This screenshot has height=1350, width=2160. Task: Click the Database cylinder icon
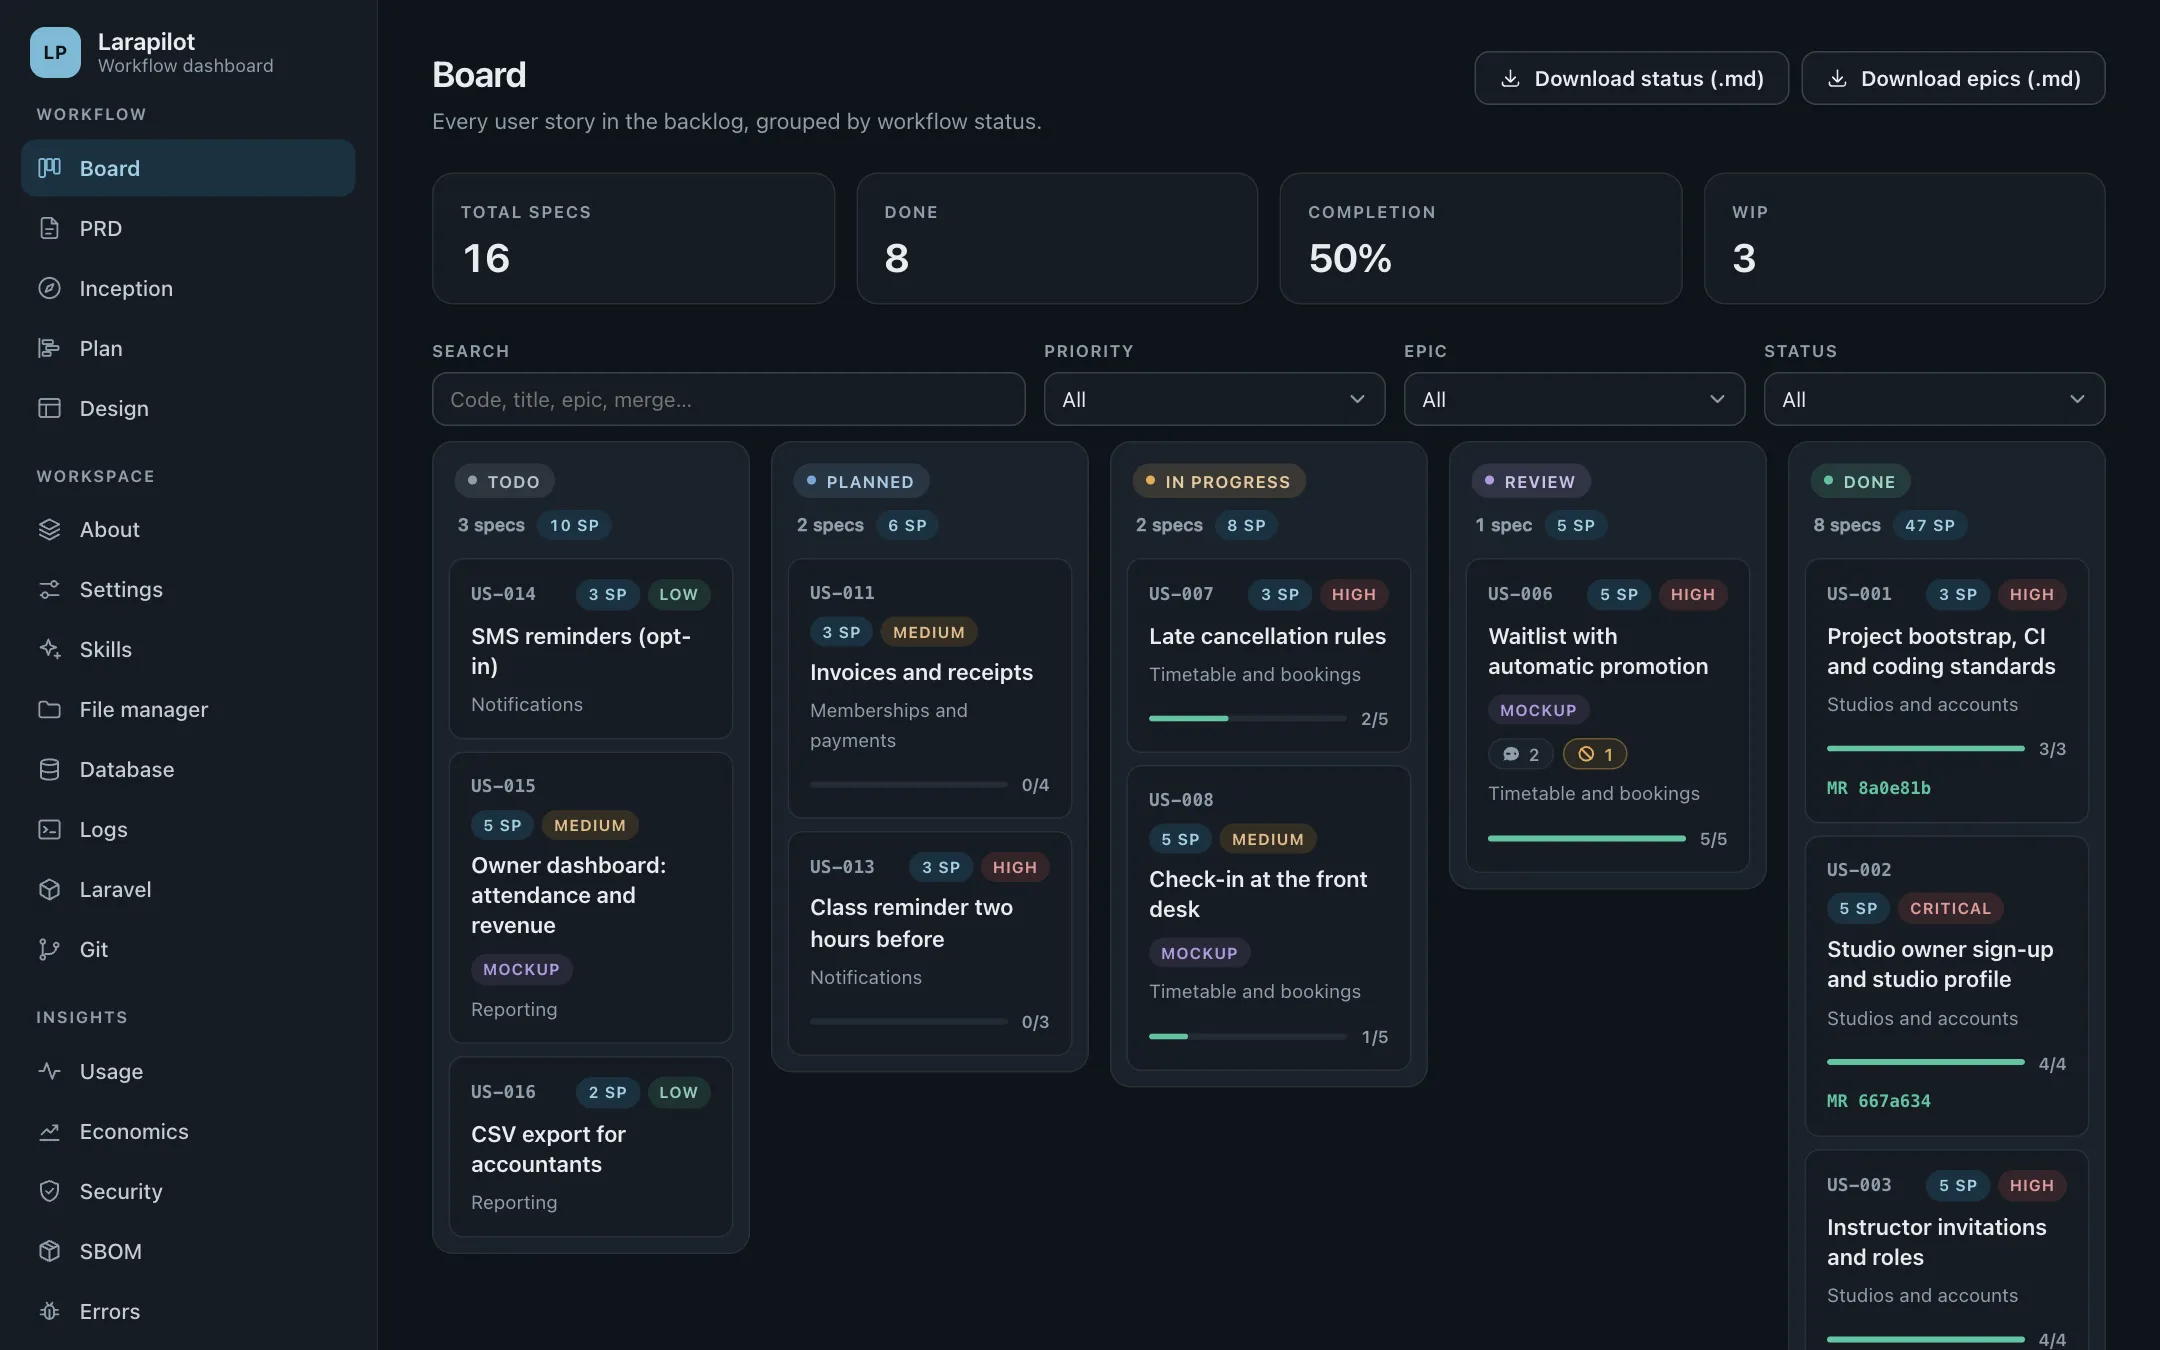(x=49, y=769)
